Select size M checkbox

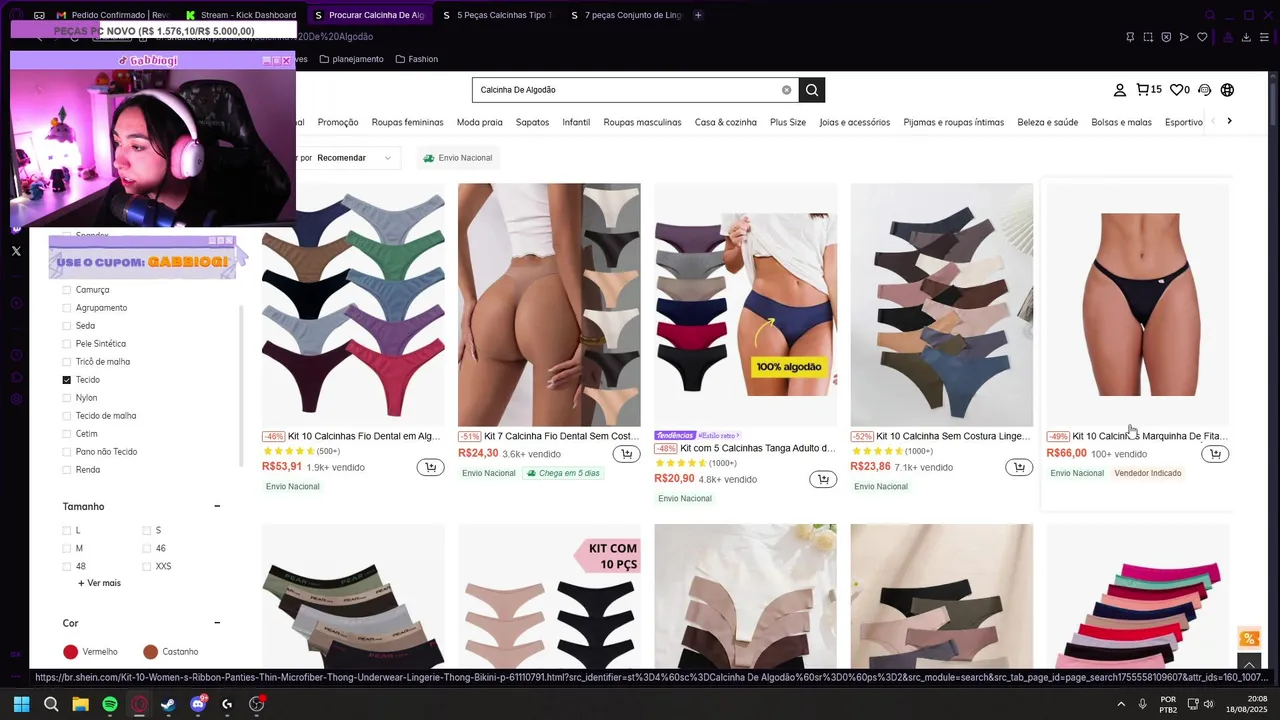pyautogui.click(x=67, y=548)
